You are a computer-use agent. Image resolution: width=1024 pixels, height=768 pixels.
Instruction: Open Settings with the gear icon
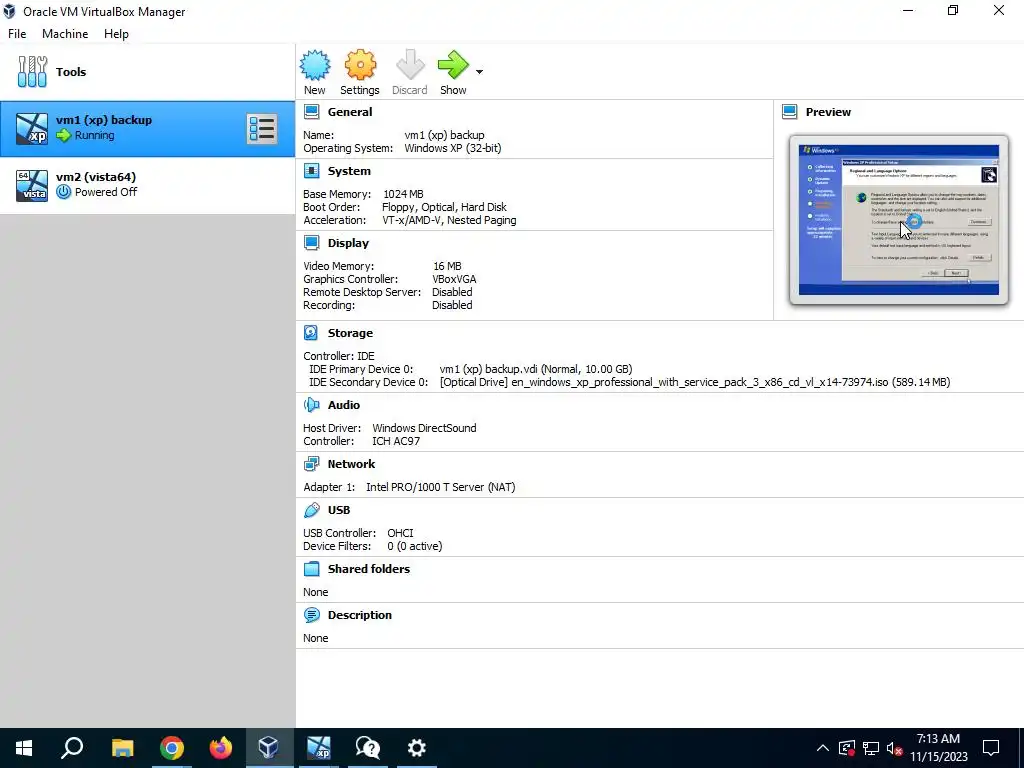(360, 65)
